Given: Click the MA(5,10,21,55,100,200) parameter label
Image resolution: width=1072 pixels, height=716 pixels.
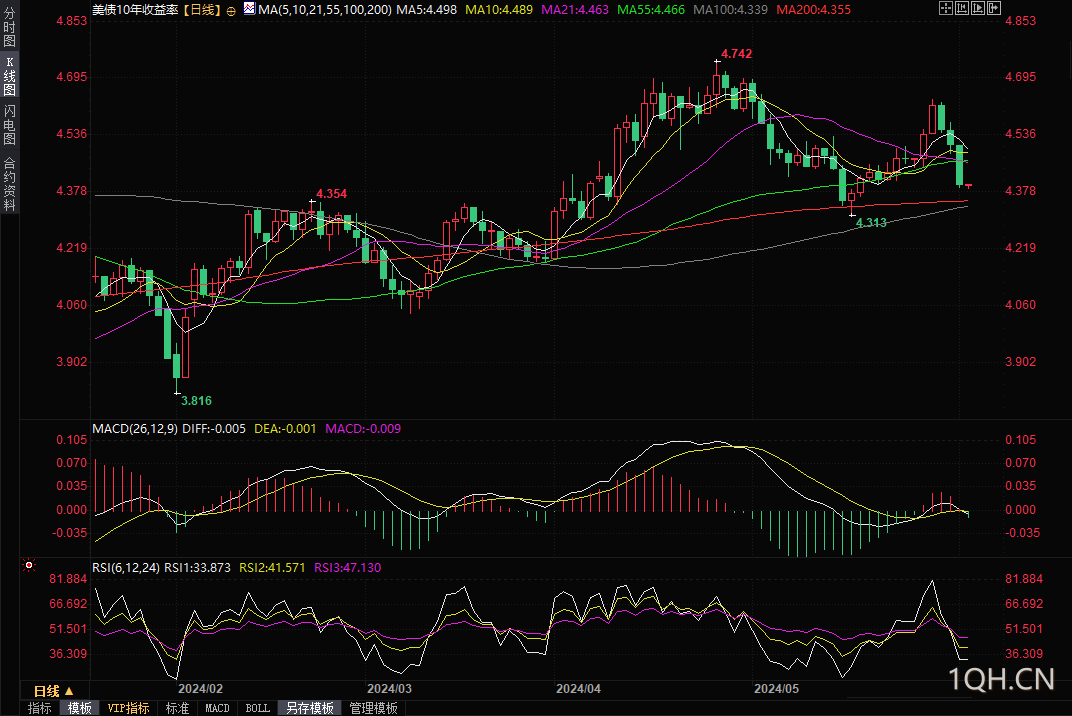Looking at the screenshot, I should click(325, 10).
